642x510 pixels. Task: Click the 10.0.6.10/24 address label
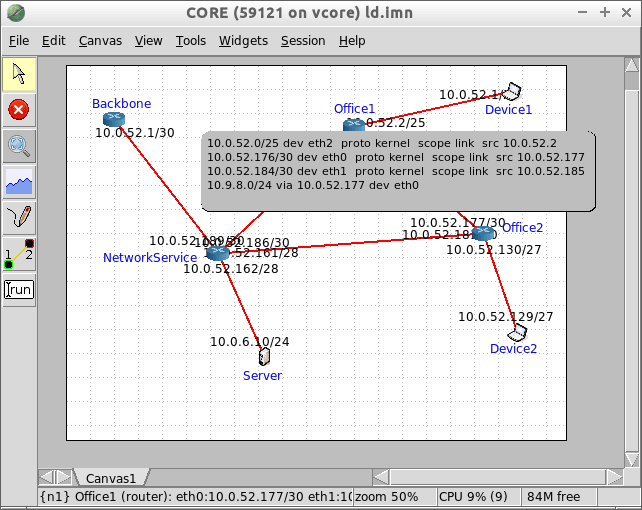pyautogui.click(x=250, y=341)
